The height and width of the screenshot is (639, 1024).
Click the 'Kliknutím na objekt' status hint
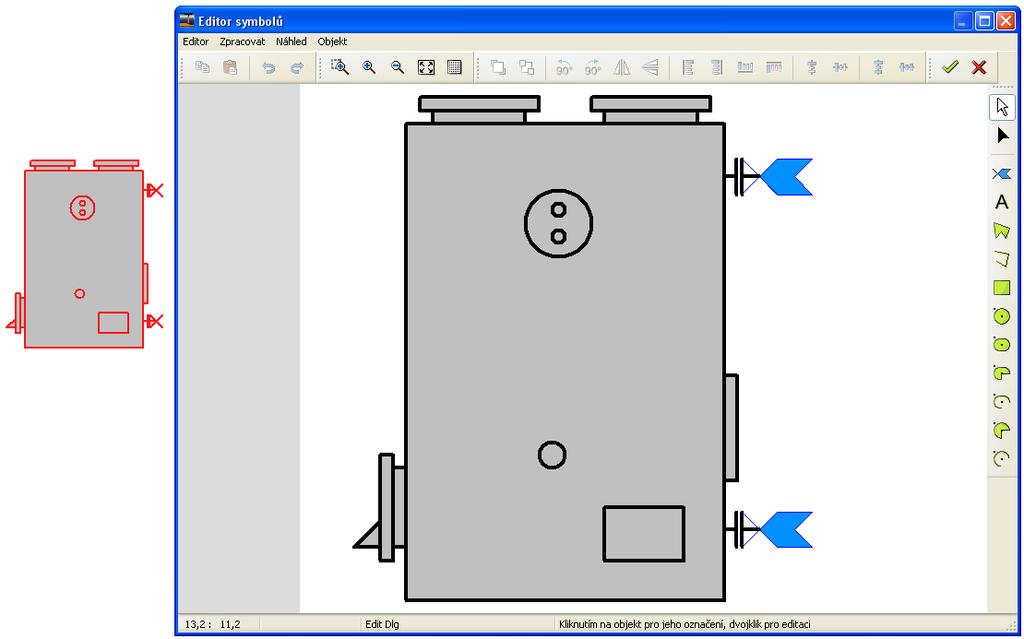684,624
